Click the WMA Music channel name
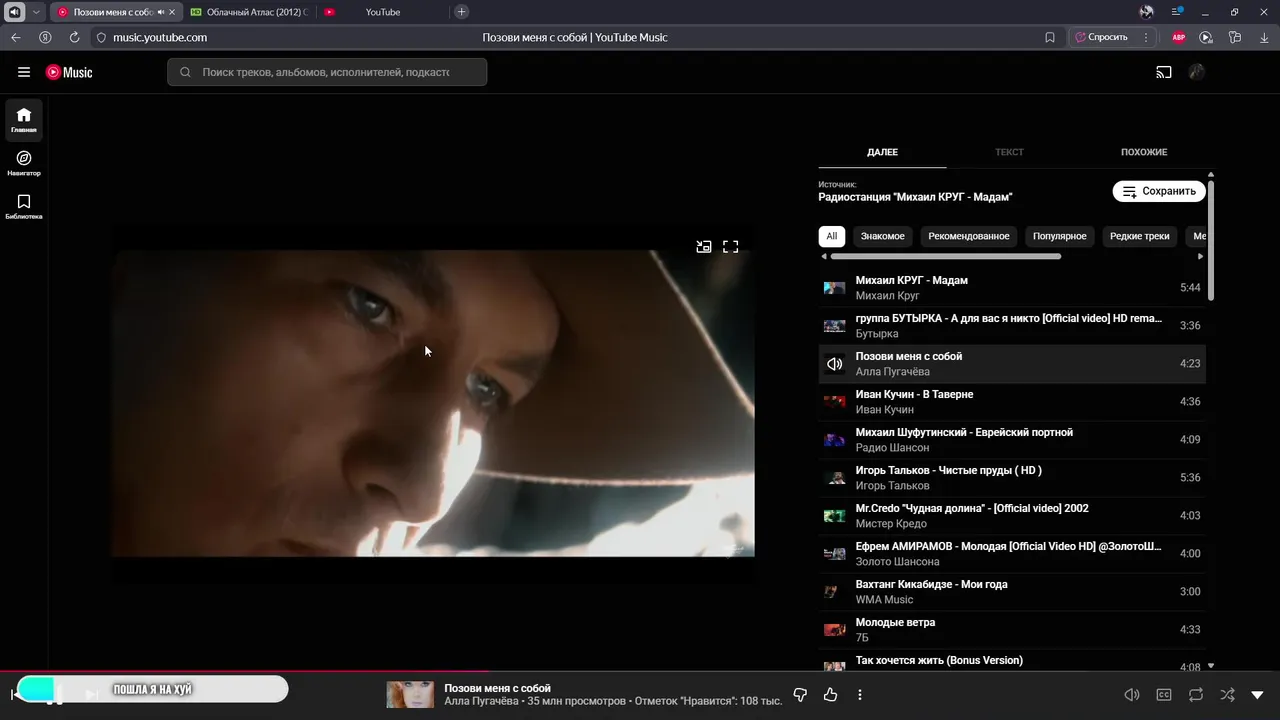1280x720 pixels. [x=884, y=600]
